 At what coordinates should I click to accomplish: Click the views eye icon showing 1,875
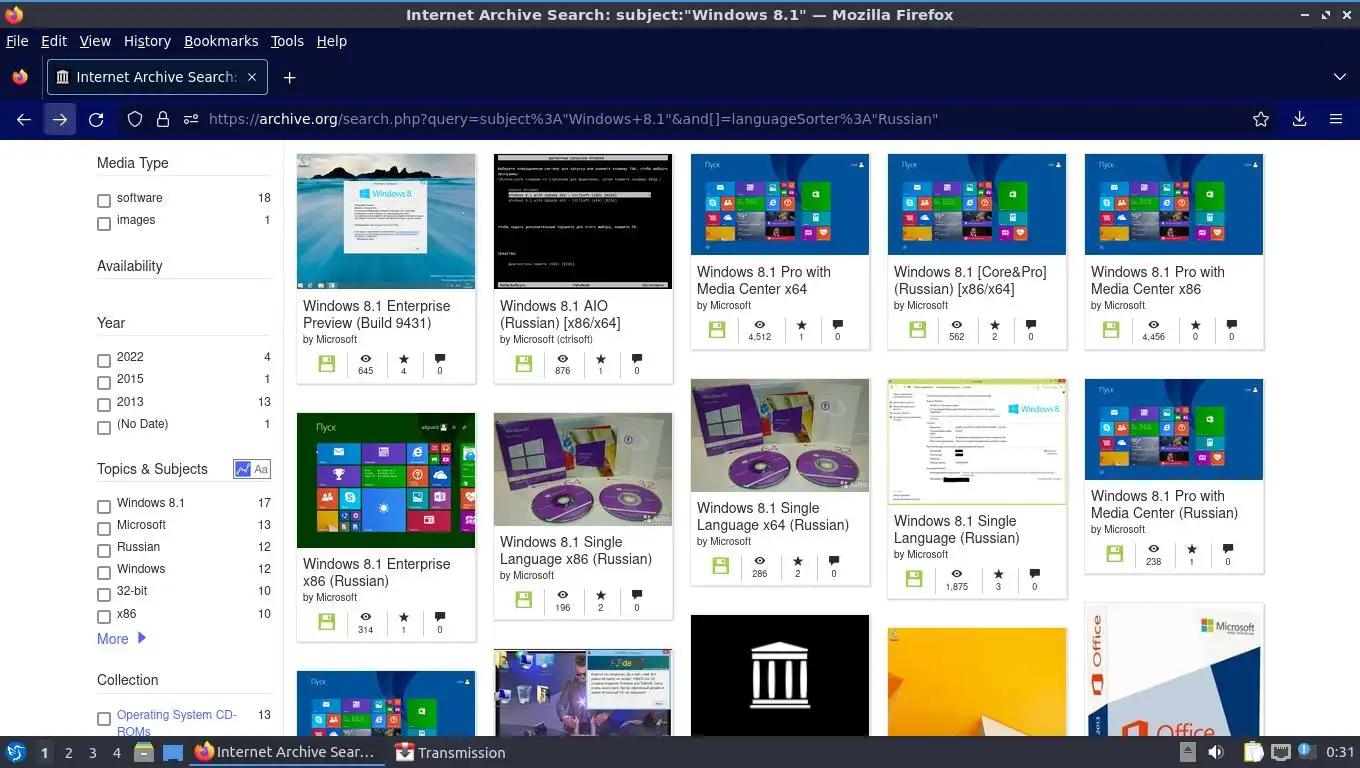956,574
